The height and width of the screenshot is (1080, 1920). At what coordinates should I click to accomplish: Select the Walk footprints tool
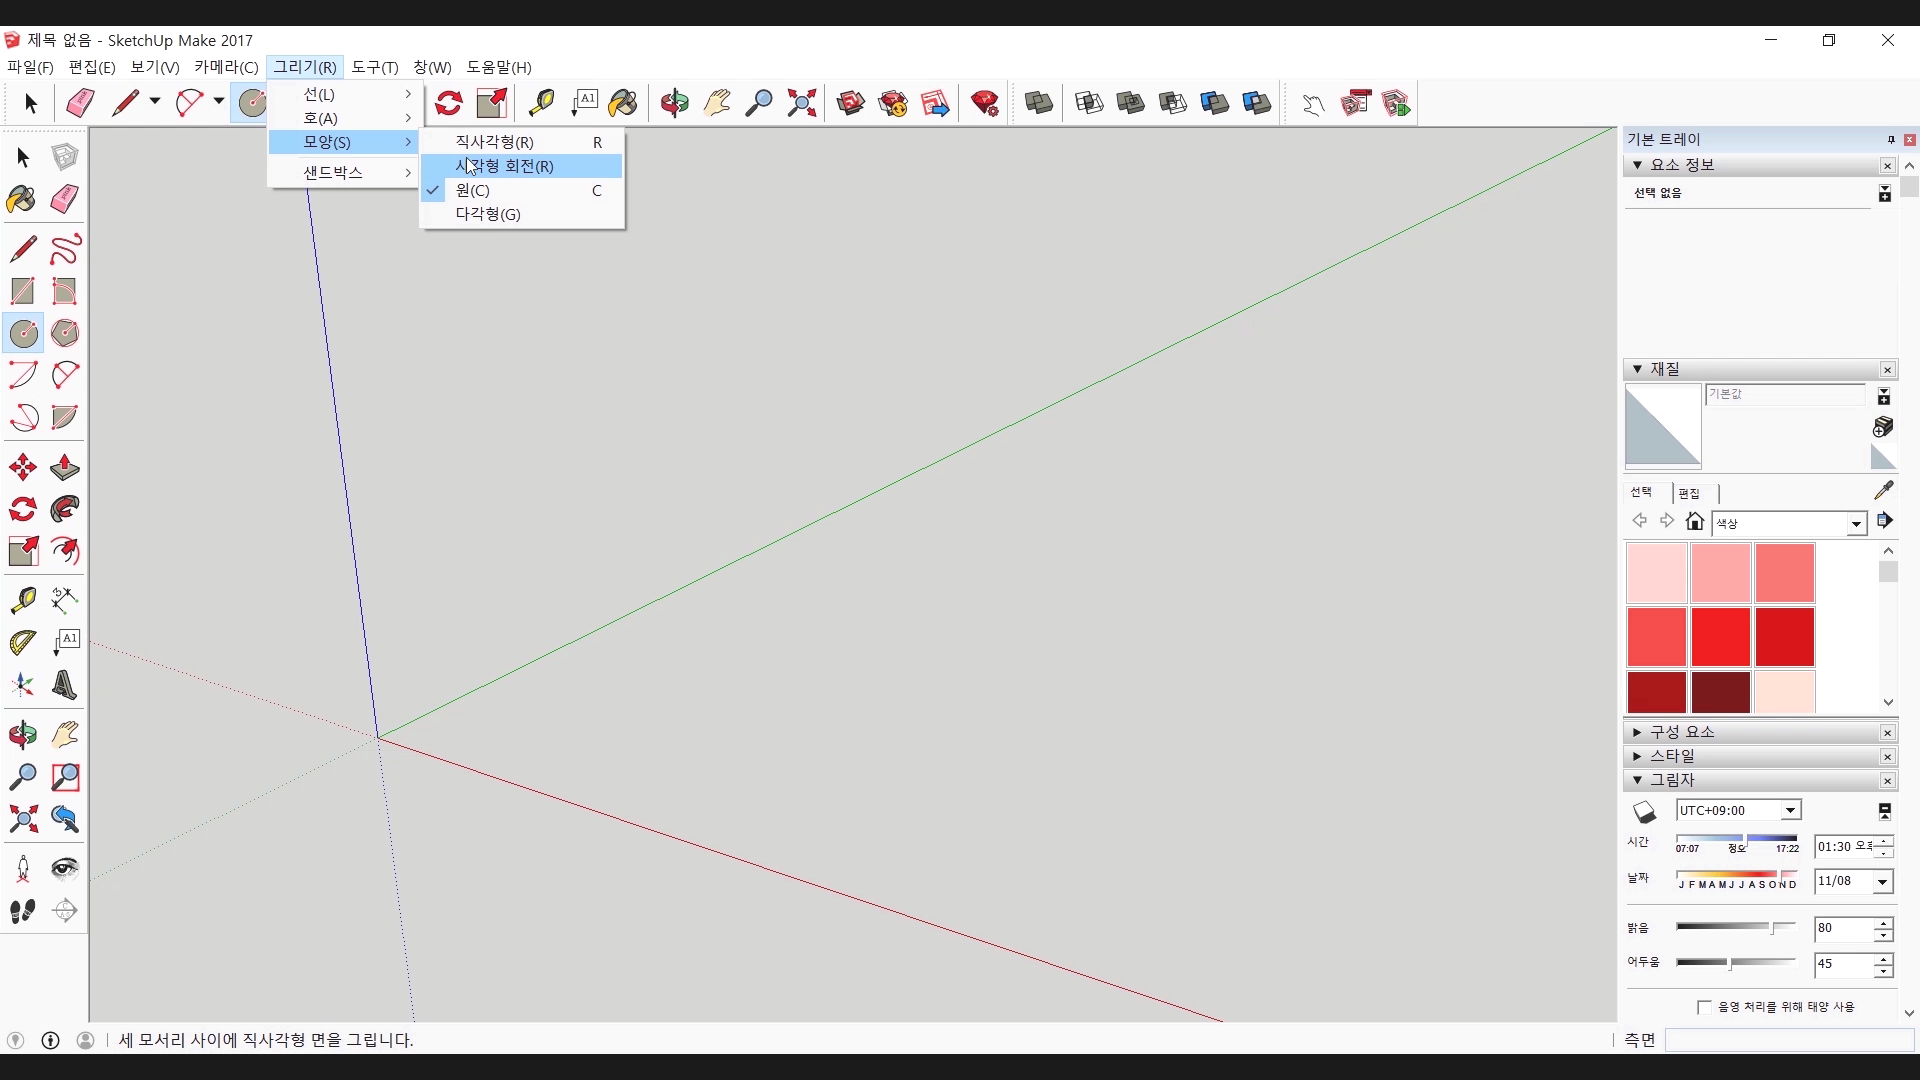click(22, 911)
